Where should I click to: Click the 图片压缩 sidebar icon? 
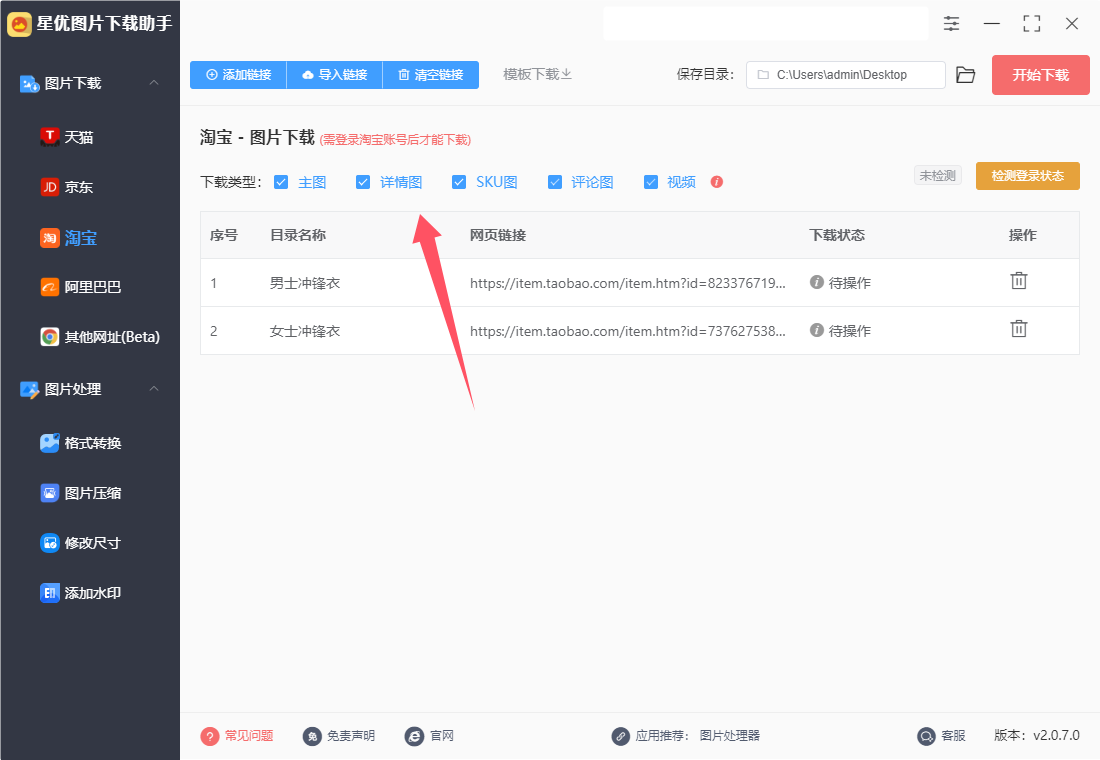point(49,493)
